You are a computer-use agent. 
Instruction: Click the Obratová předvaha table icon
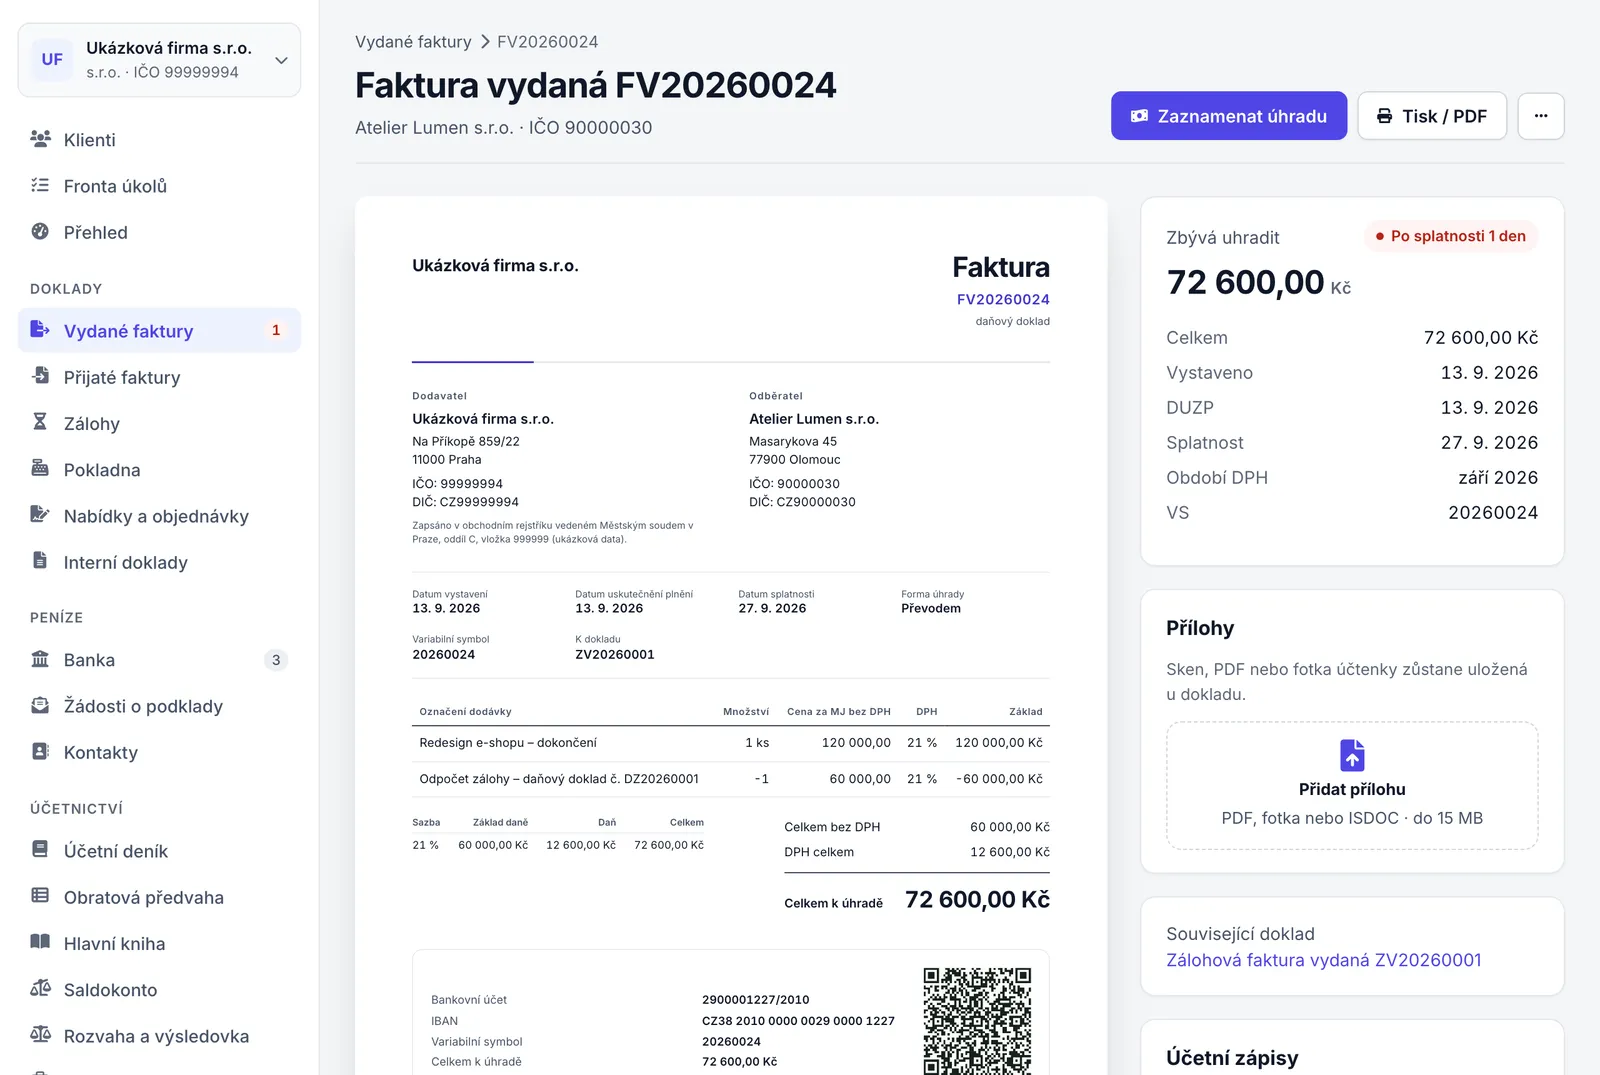(x=40, y=896)
